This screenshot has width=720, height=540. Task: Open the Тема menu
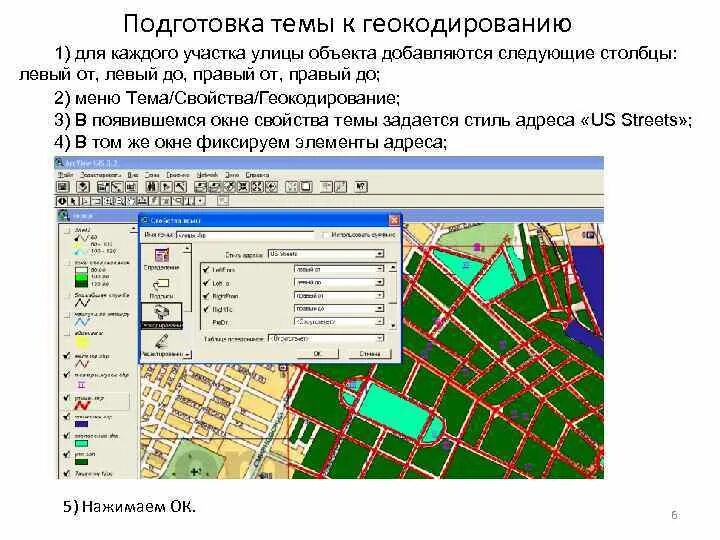click(x=152, y=175)
